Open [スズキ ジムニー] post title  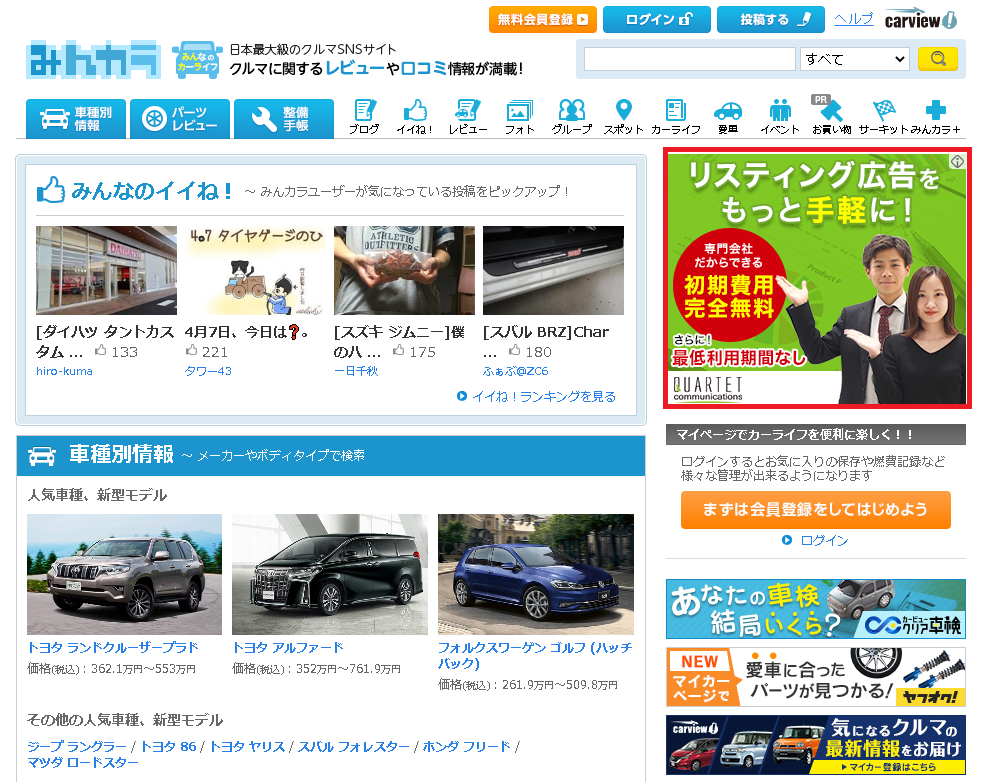[x=400, y=341]
